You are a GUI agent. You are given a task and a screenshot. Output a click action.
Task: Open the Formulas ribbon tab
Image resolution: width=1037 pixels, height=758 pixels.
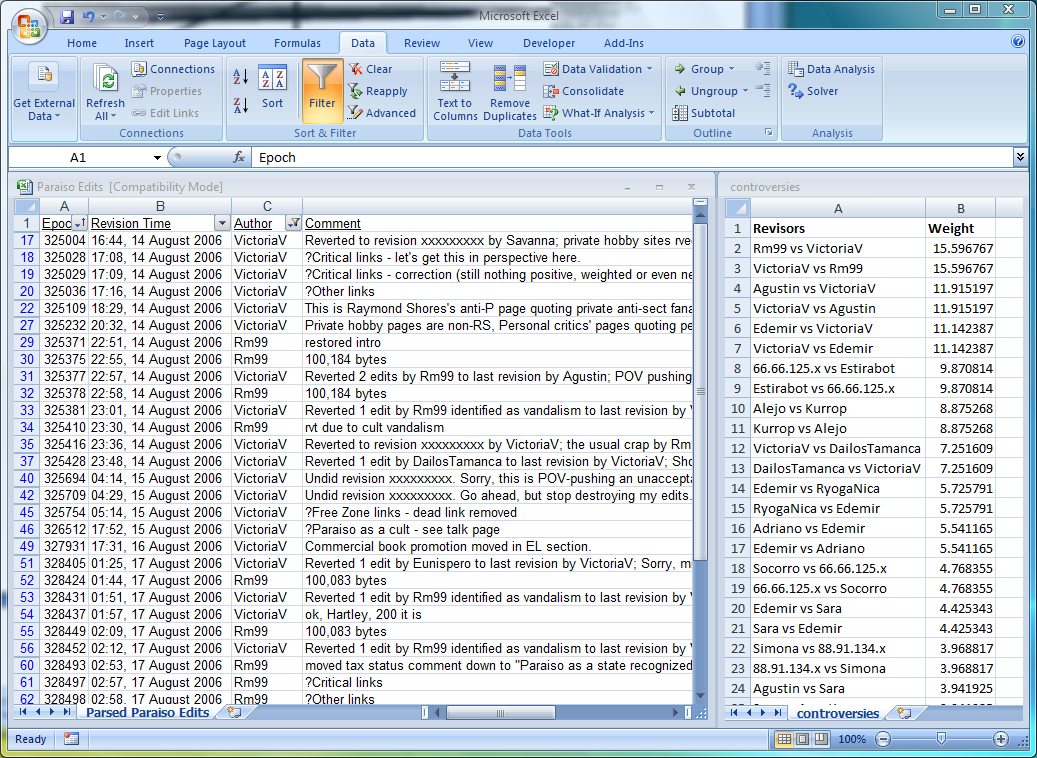click(x=297, y=43)
